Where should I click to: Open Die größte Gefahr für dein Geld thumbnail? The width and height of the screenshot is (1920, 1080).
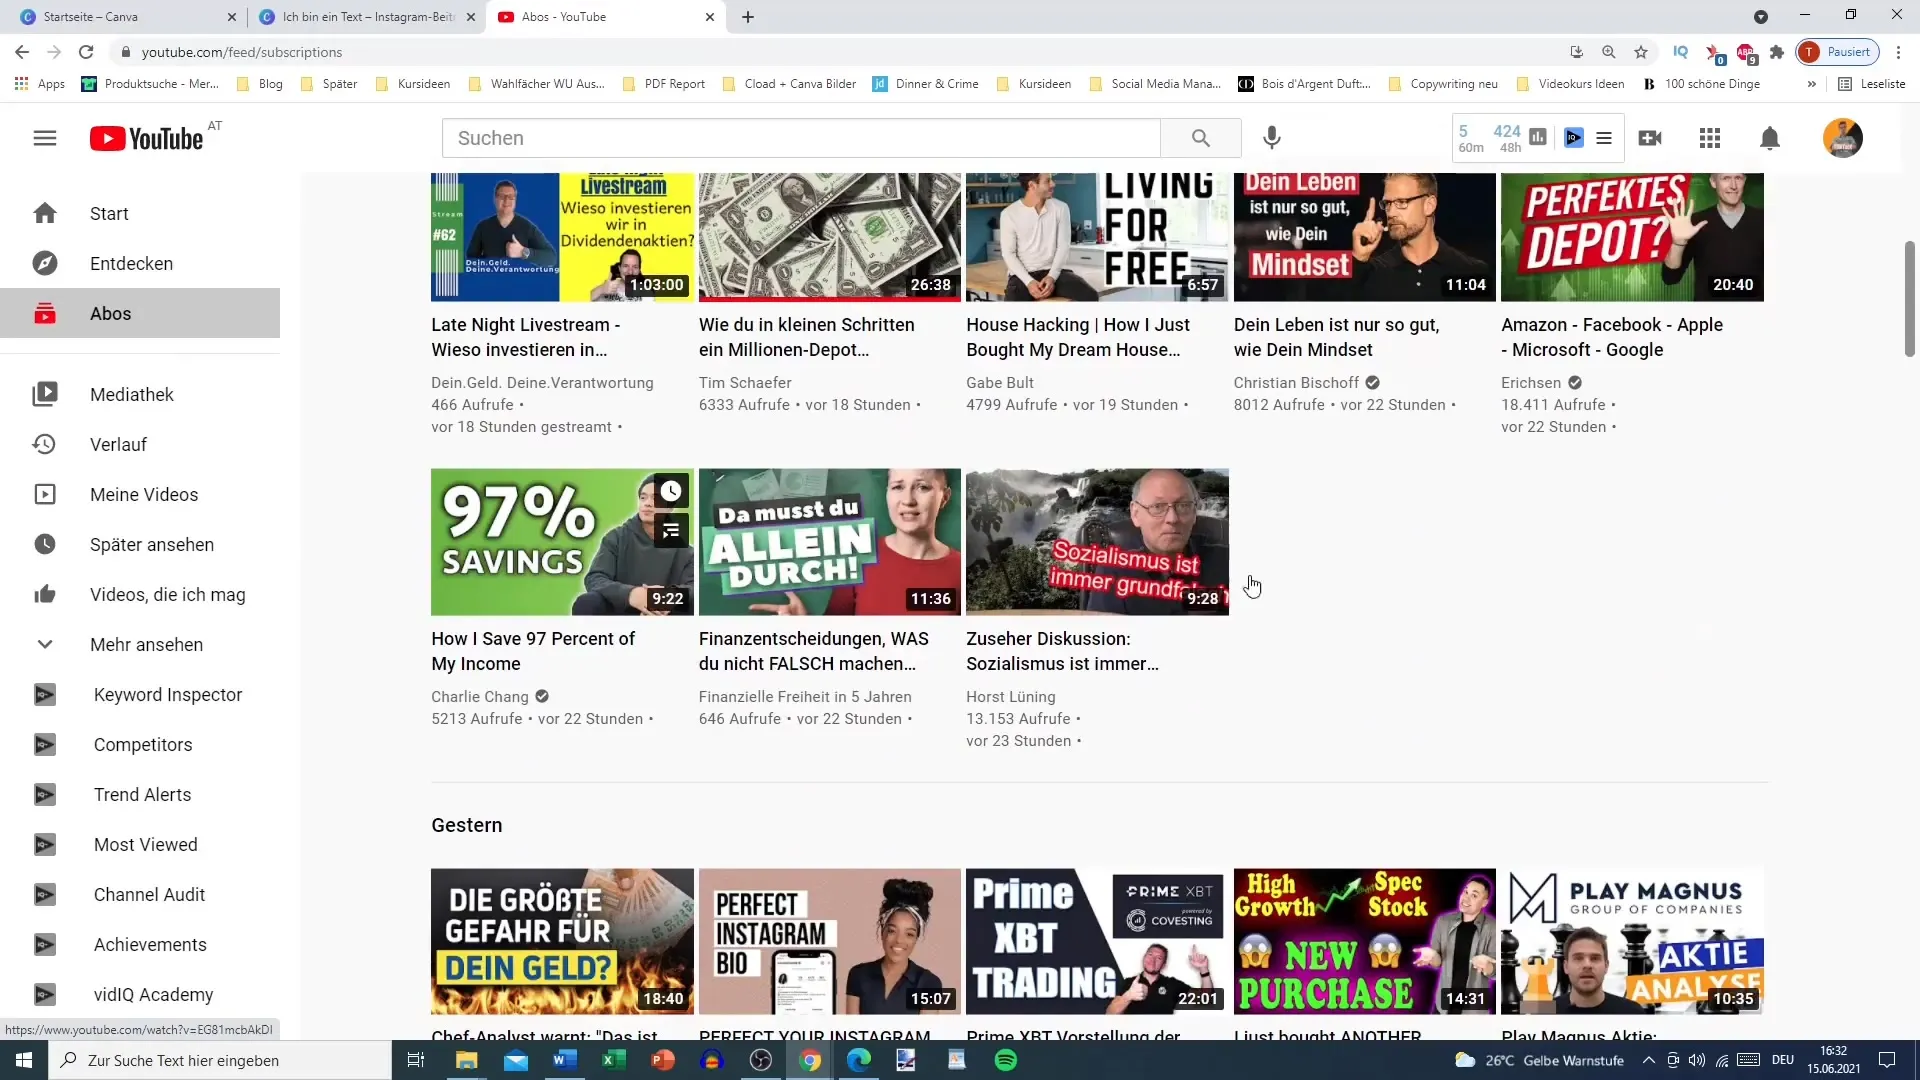pyautogui.click(x=562, y=941)
